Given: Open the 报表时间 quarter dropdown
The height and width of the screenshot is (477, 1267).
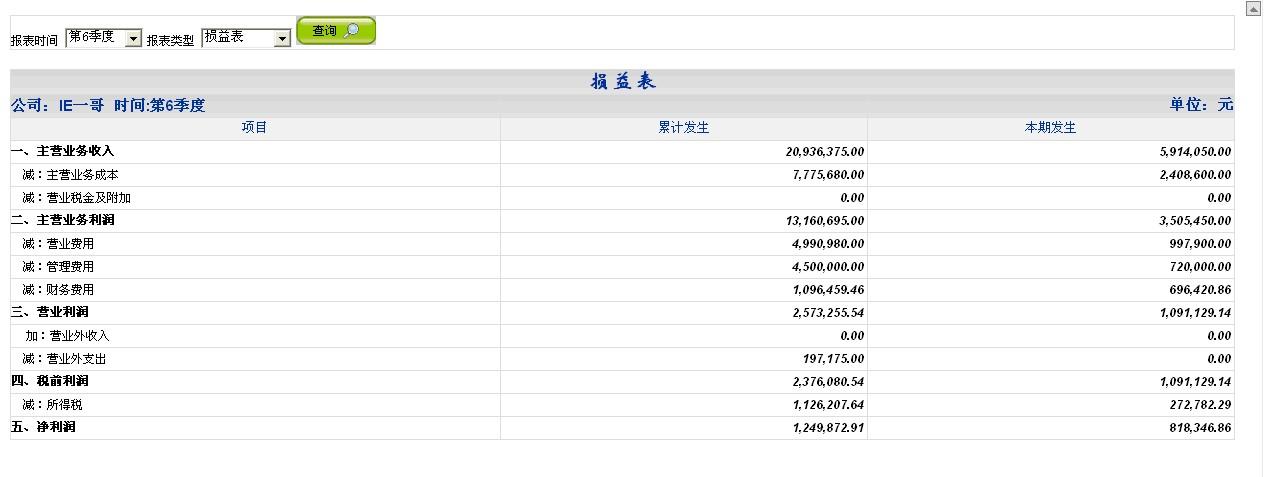Looking at the screenshot, I should coord(104,38).
